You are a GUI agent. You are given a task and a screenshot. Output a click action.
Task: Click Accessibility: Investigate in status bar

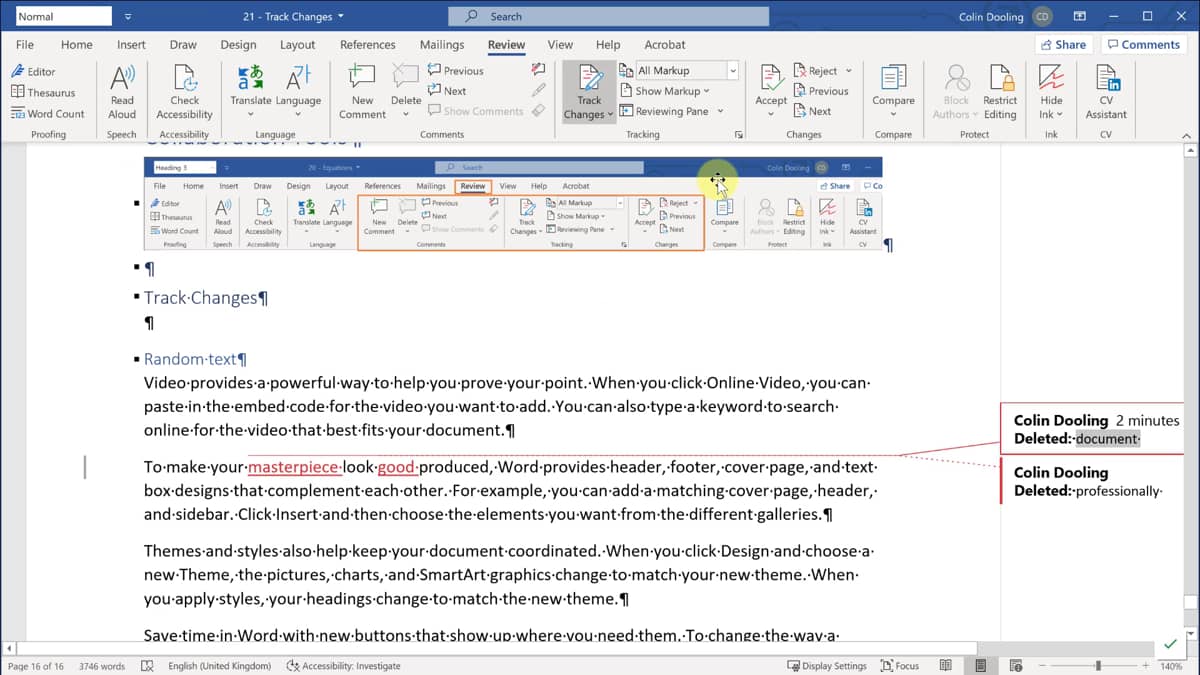click(343, 666)
